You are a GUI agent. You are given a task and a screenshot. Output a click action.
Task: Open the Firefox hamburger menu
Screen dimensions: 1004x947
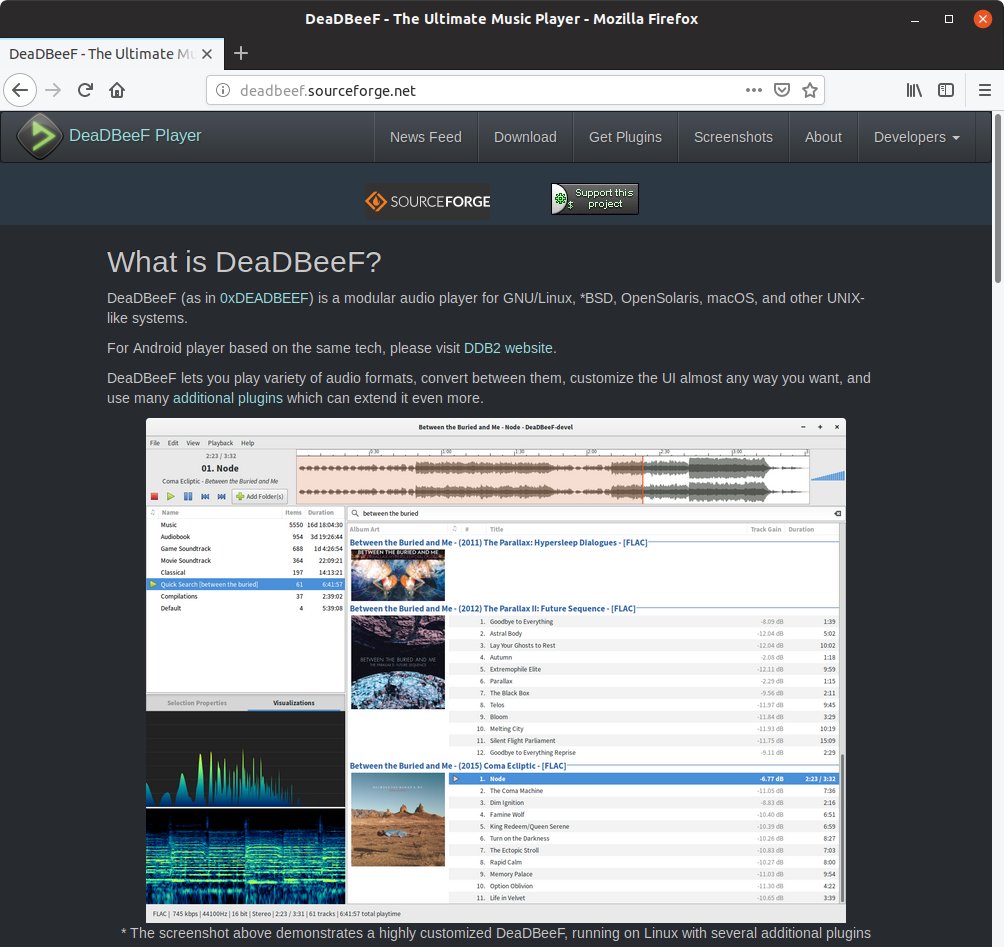tap(985, 89)
